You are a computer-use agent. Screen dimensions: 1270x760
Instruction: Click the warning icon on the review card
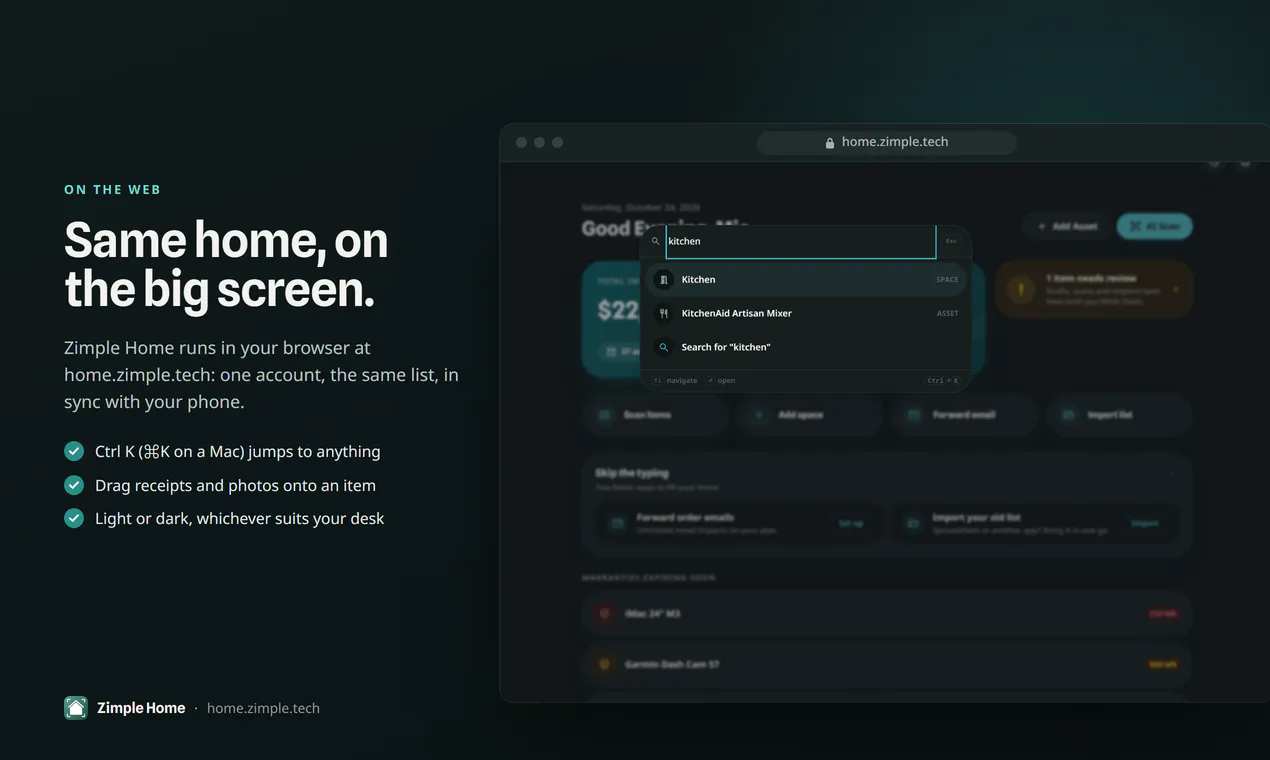tap(1020, 290)
